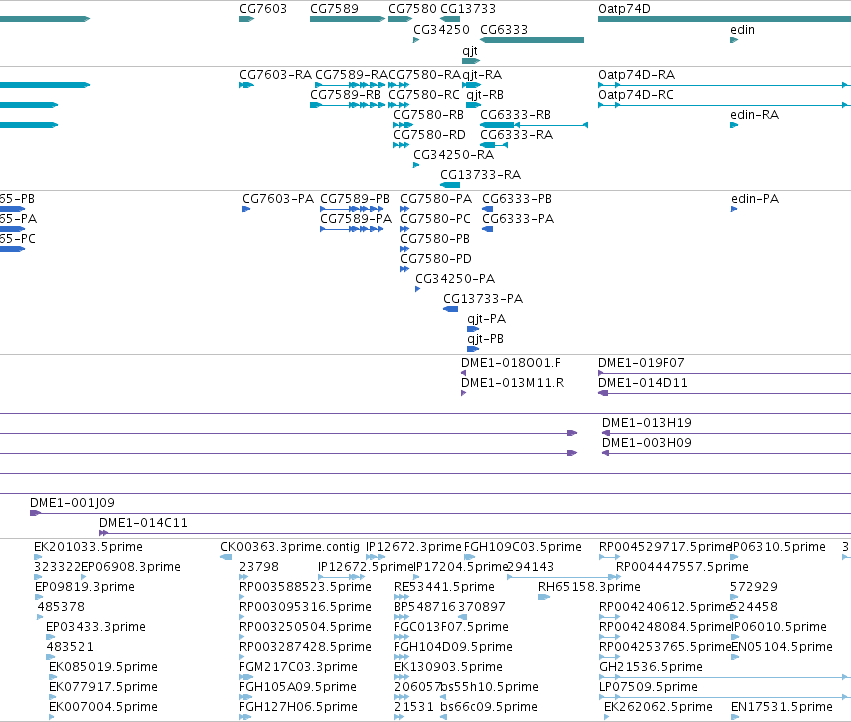This screenshot has width=851, height=722.
Task: Click protein CG7580-PA
Action: pos(436,199)
